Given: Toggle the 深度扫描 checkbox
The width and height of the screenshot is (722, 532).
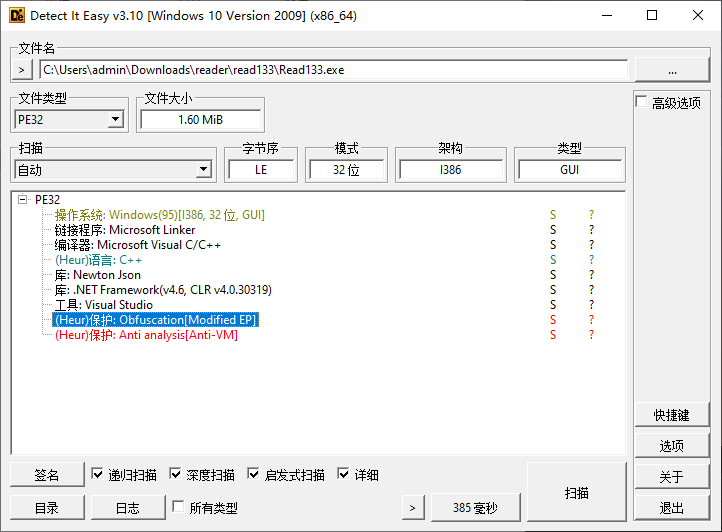Looking at the screenshot, I should (x=175, y=474).
